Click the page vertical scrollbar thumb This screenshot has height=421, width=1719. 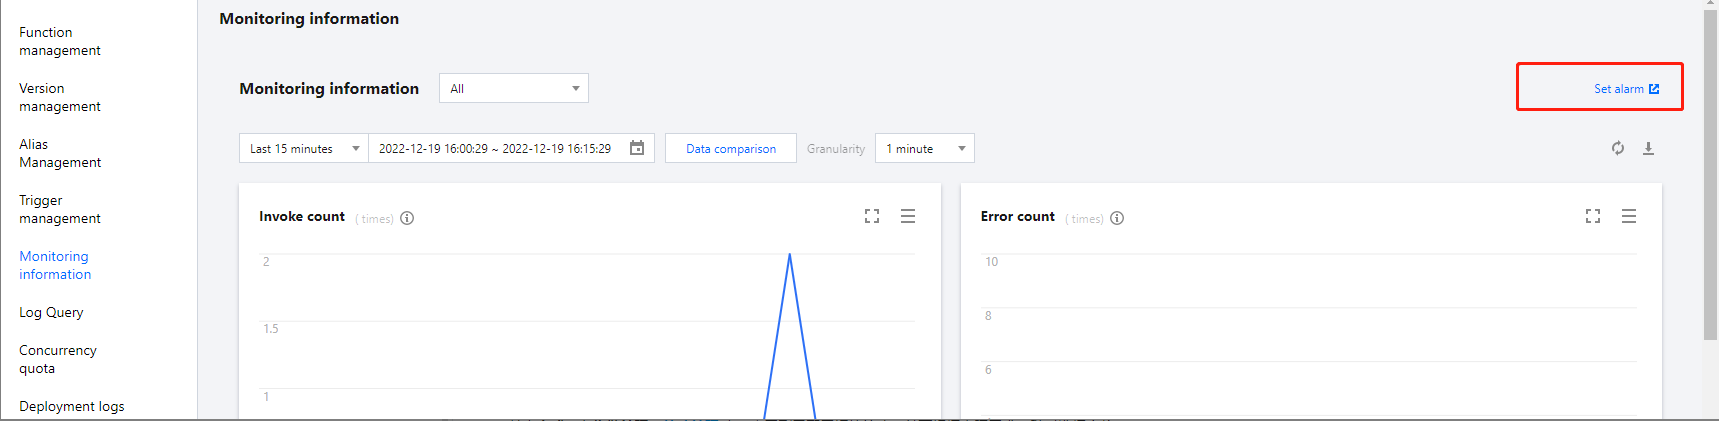[x=1711, y=175]
